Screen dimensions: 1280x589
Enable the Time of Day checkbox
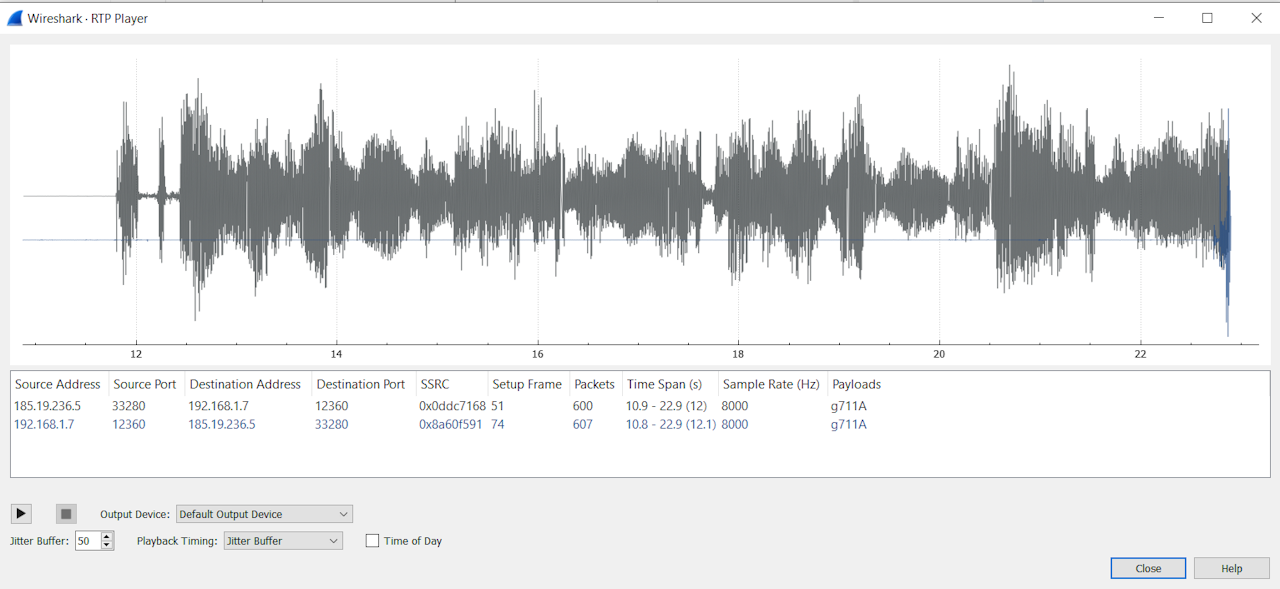click(x=373, y=541)
